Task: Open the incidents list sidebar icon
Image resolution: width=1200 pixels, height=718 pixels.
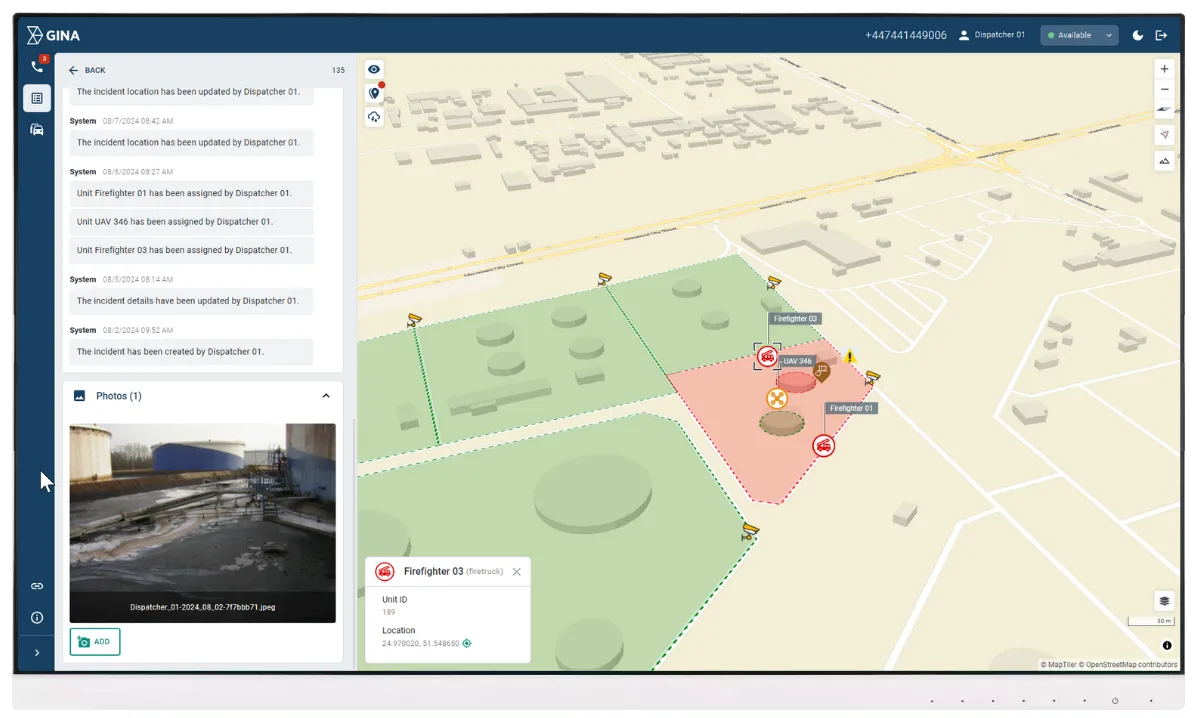Action: point(37,98)
